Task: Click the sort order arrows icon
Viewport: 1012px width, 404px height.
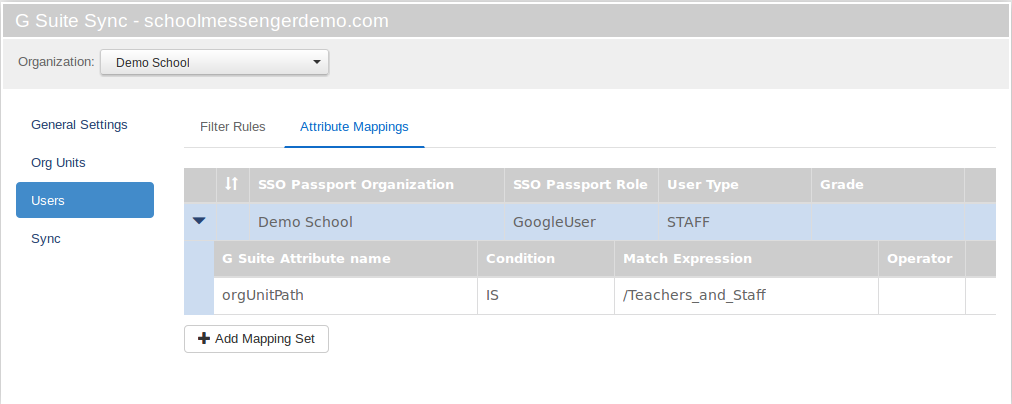Action: click(x=232, y=185)
